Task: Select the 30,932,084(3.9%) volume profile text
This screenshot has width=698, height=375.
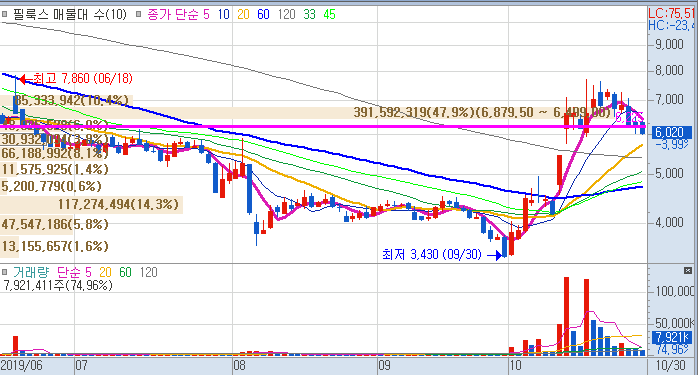Action: (54, 139)
